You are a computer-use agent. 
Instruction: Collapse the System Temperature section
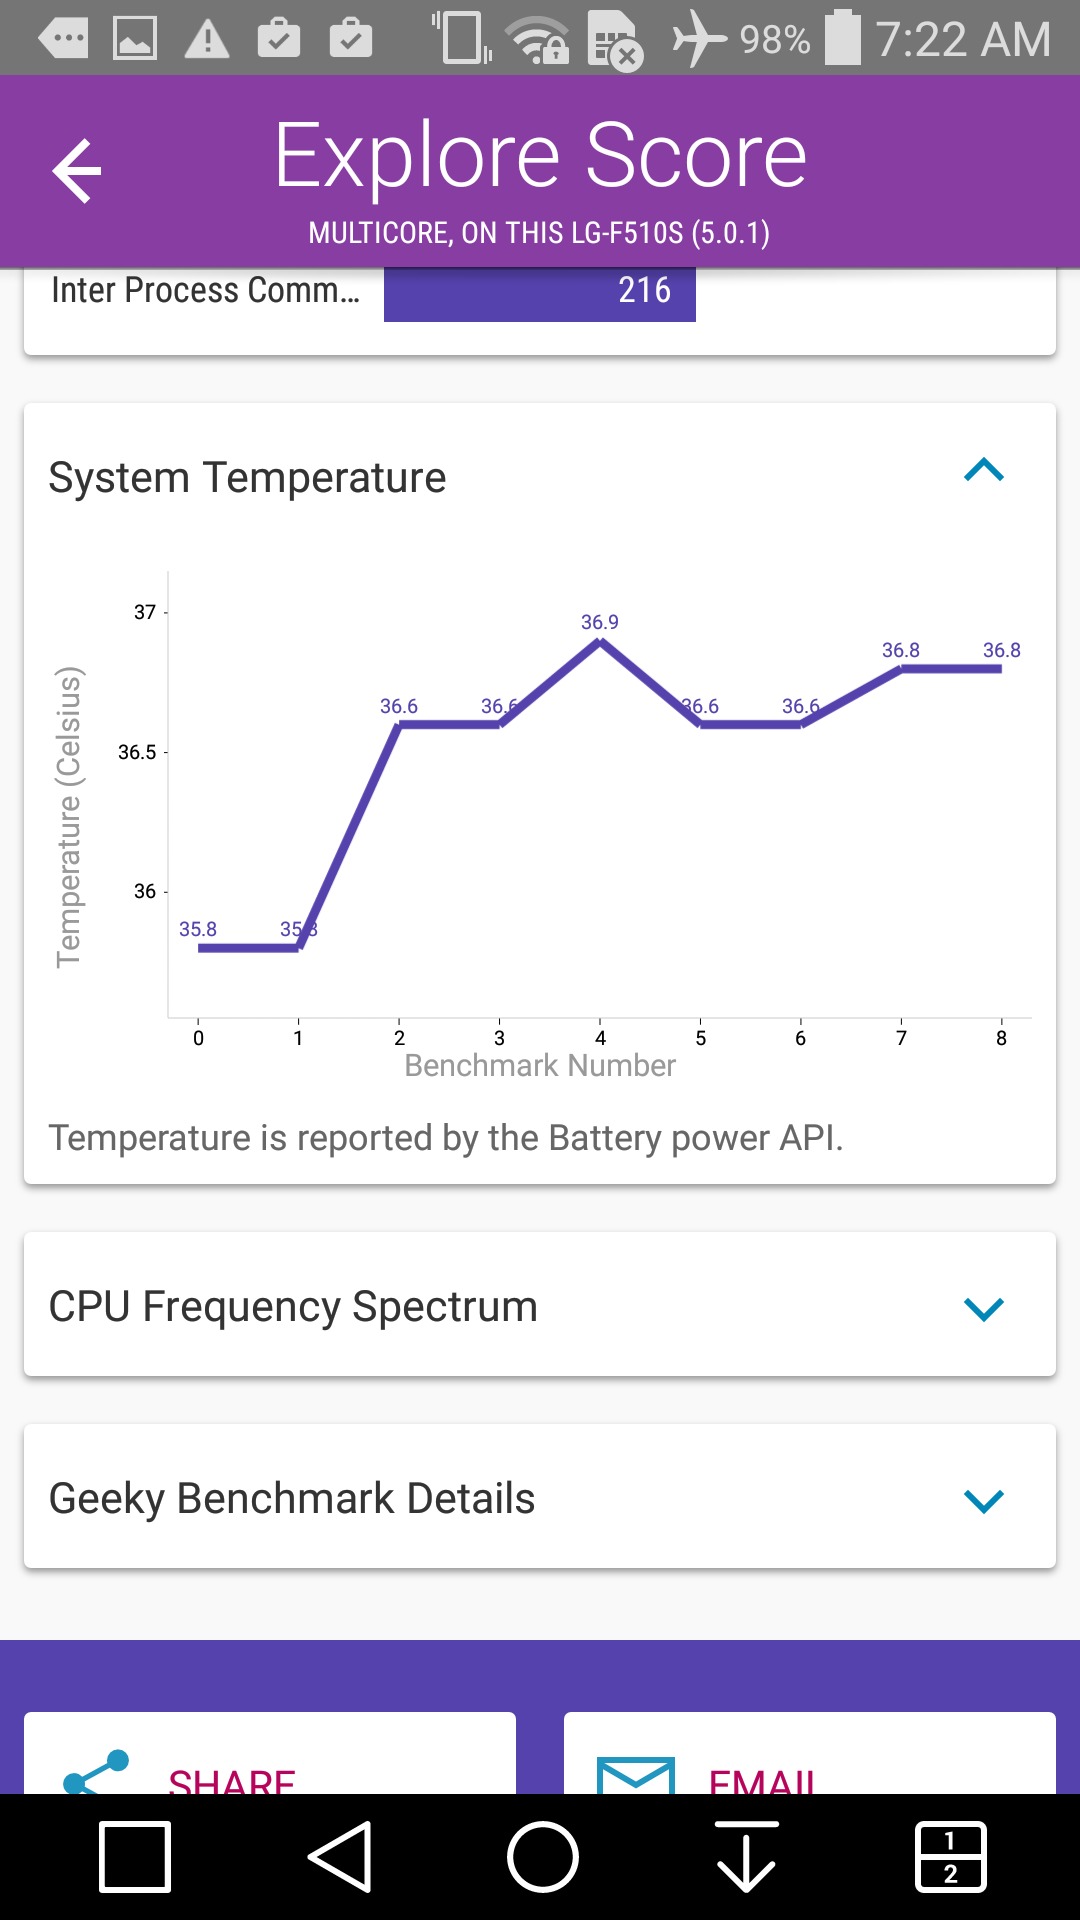[x=984, y=470]
